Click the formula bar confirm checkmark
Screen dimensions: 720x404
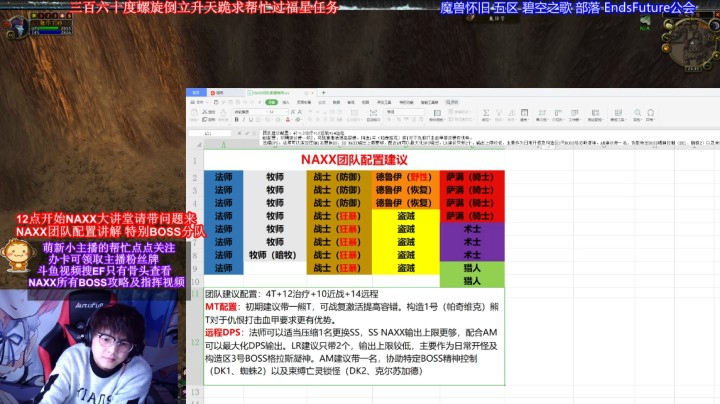click(x=247, y=133)
